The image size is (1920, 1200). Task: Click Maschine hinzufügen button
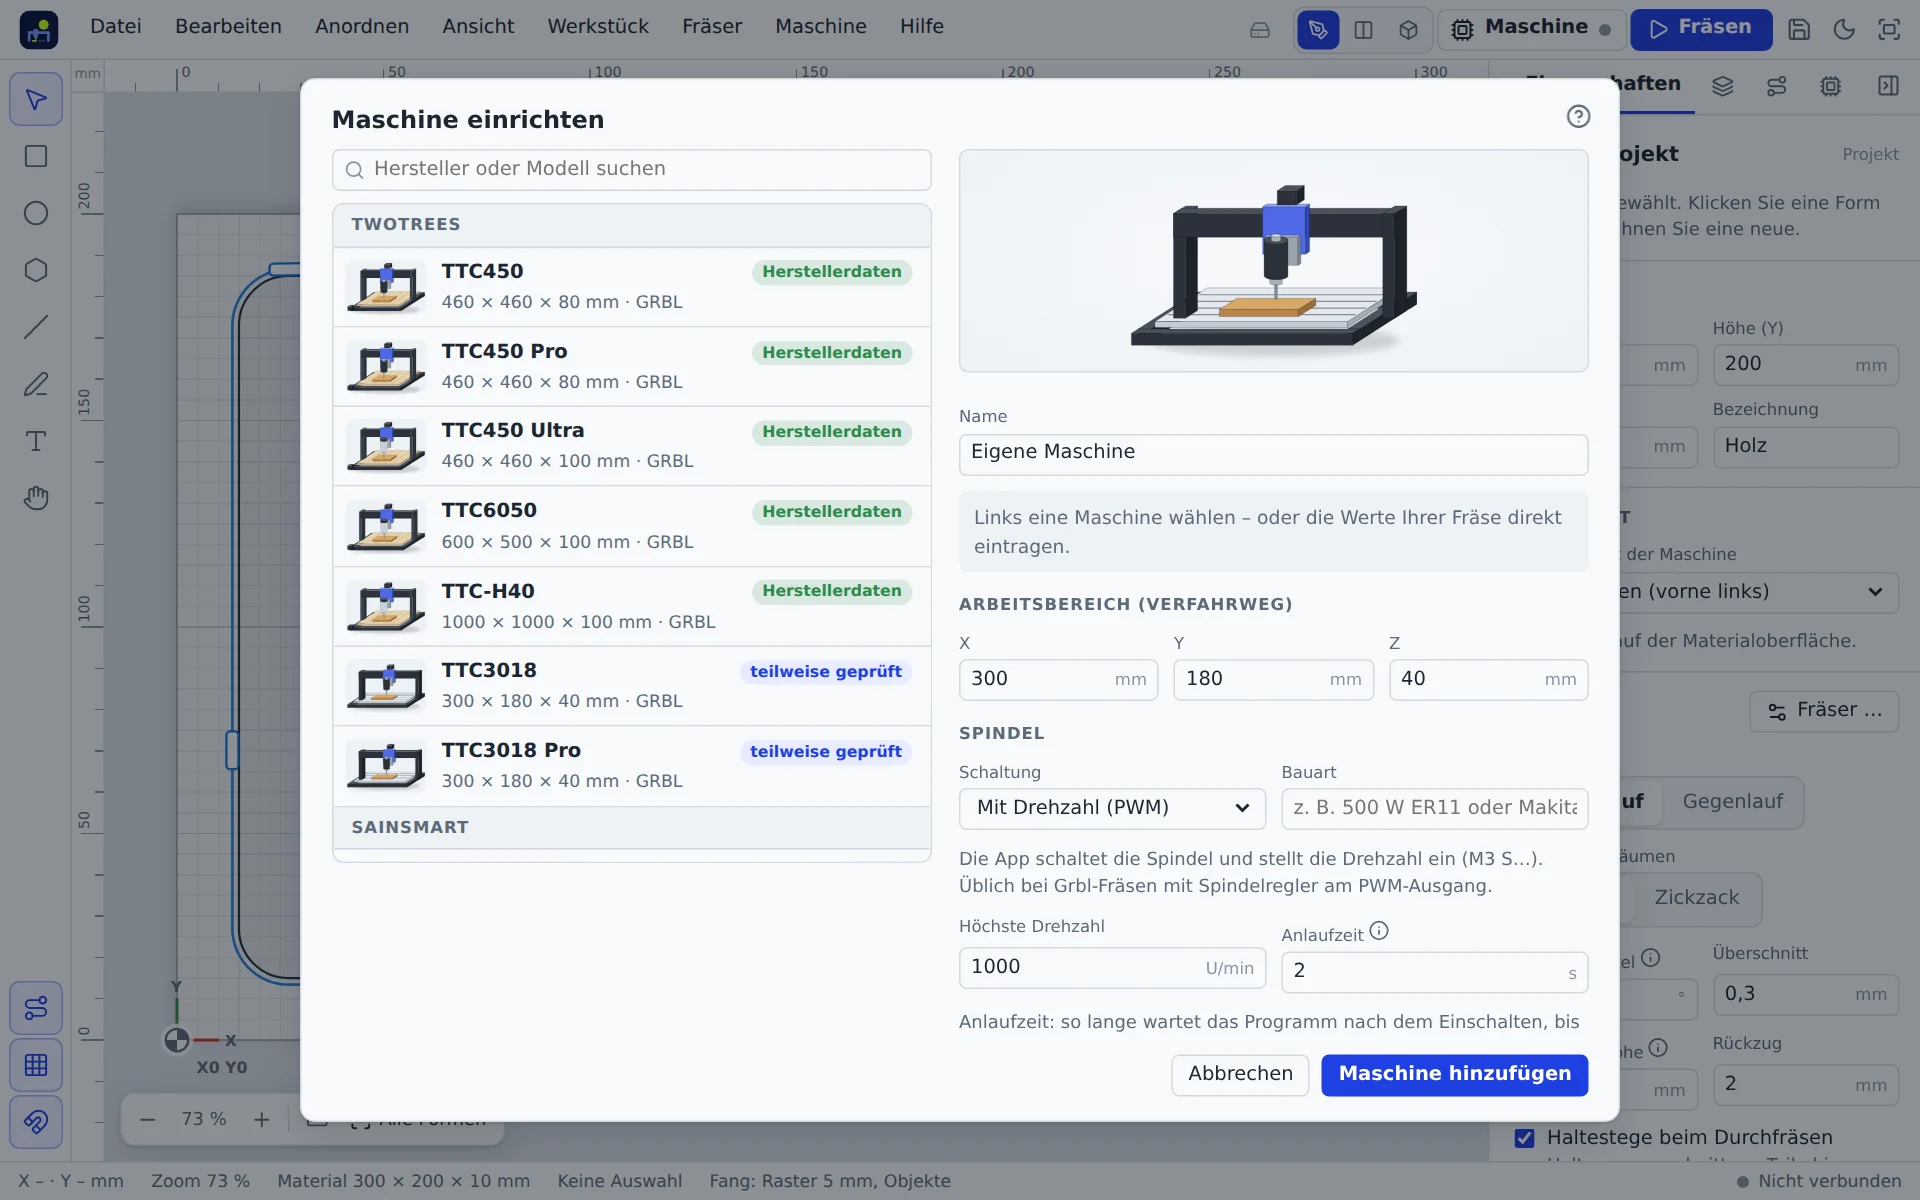[x=1454, y=1075]
